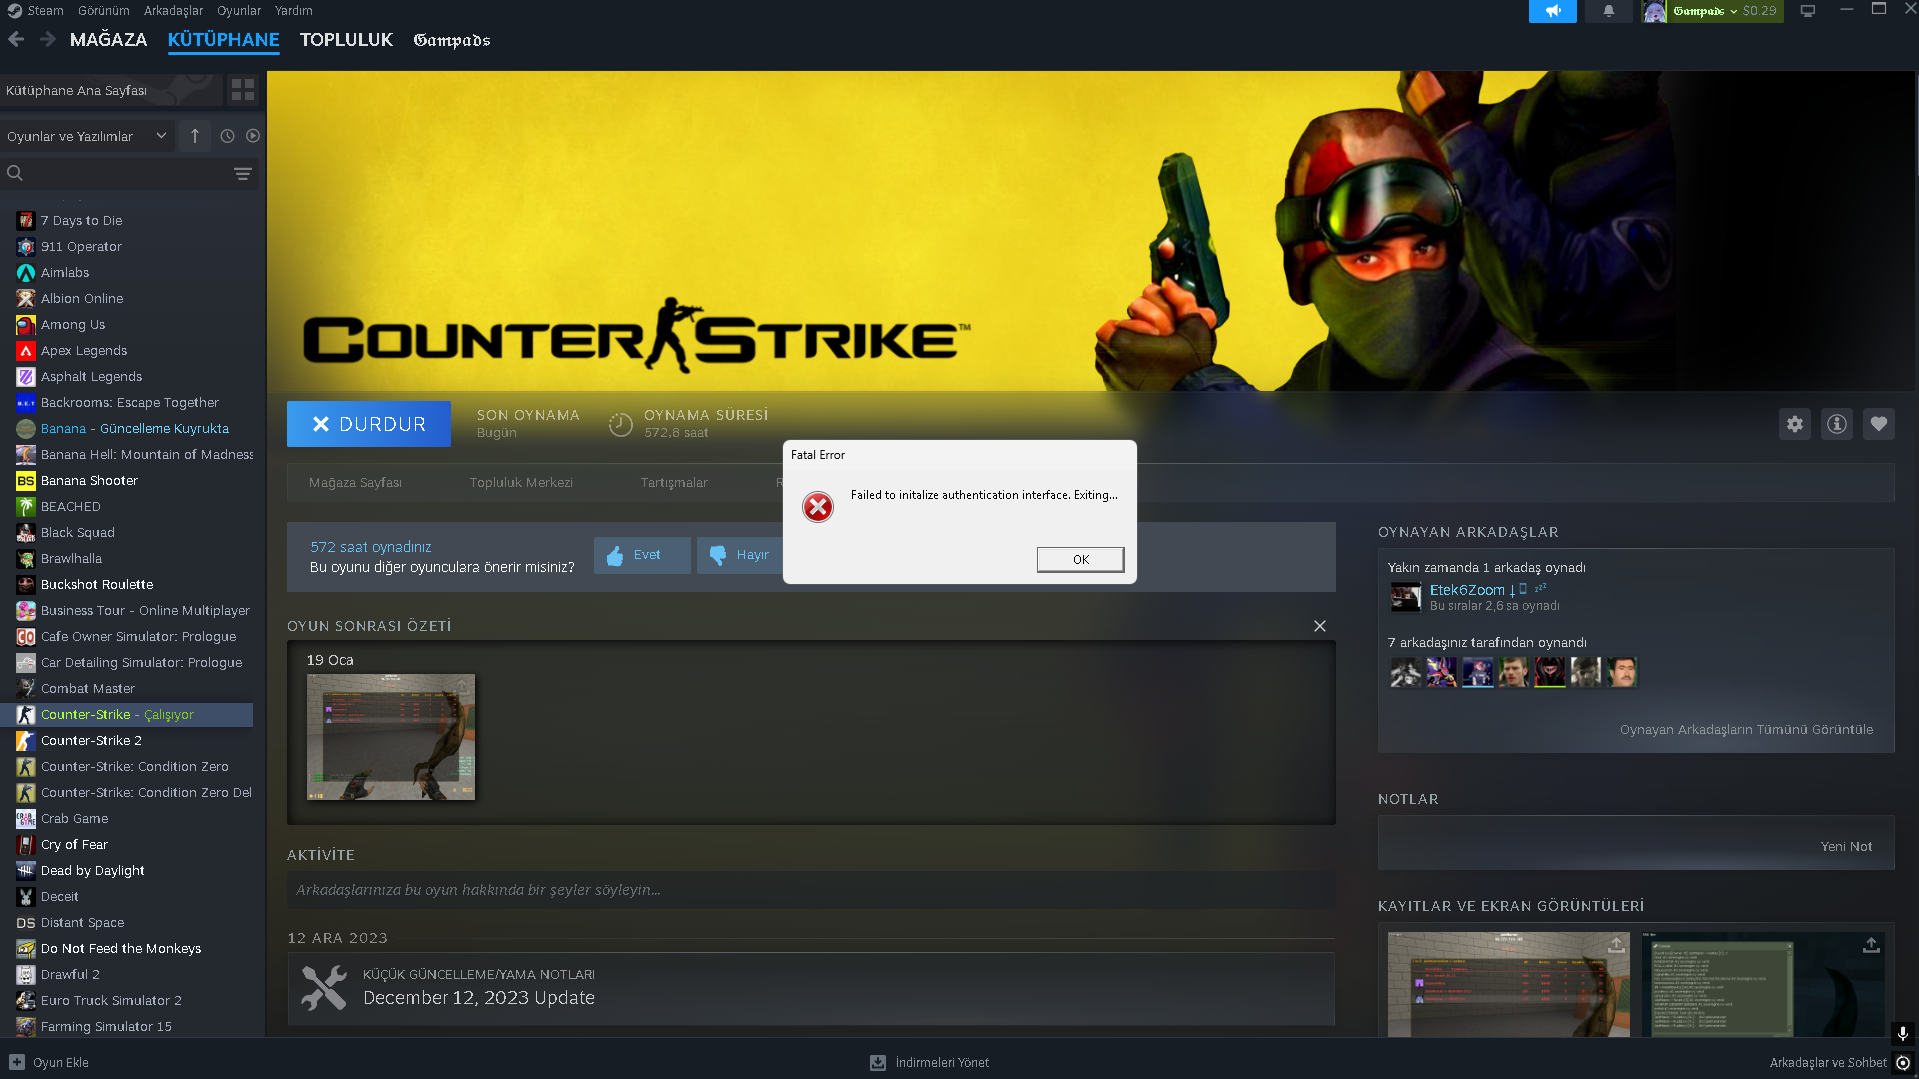Click the thumbs up Evet button
The width and height of the screenshot is (1919, 1079).
(642, 555)
